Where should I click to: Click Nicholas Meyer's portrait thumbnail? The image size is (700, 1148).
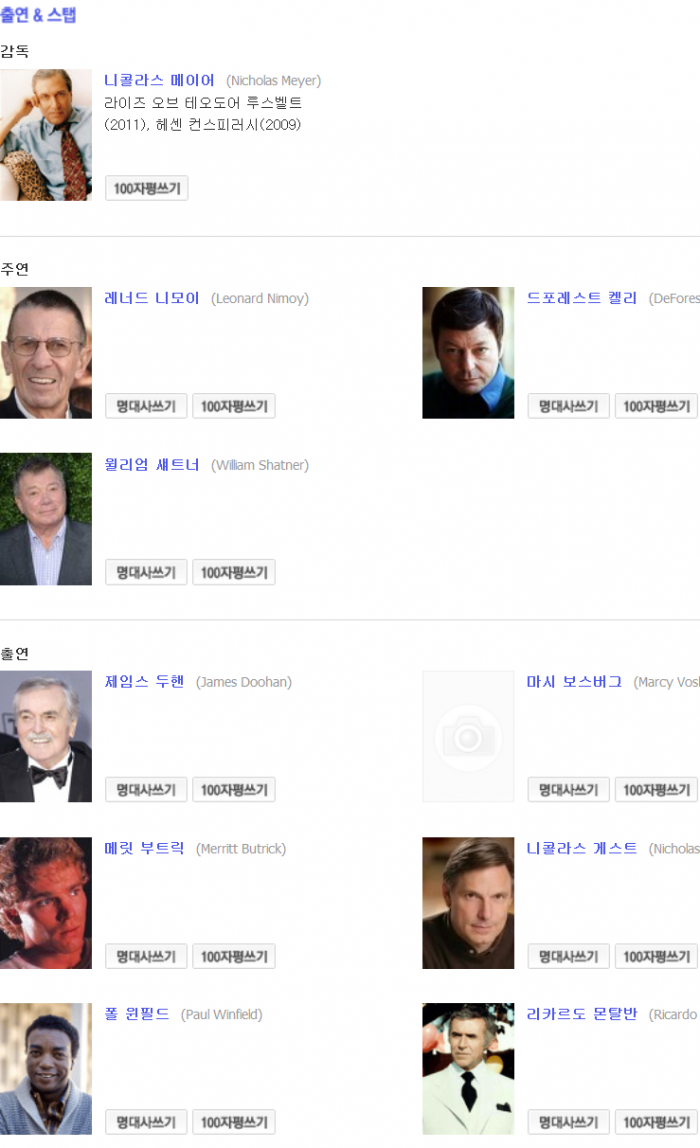[x=45, y=135]
